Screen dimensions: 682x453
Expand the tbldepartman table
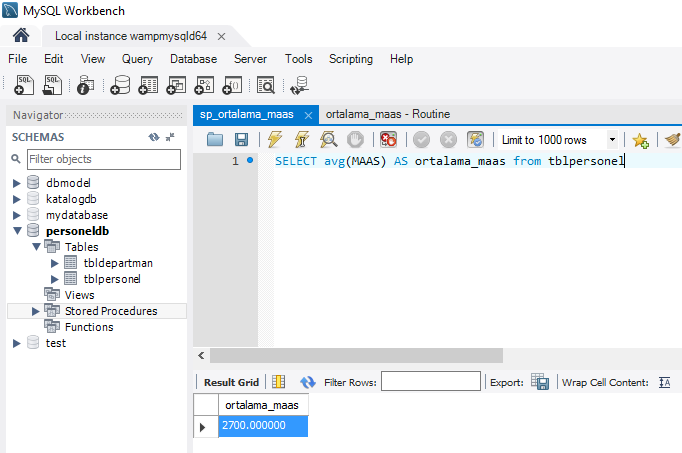[x=54, y=263]
